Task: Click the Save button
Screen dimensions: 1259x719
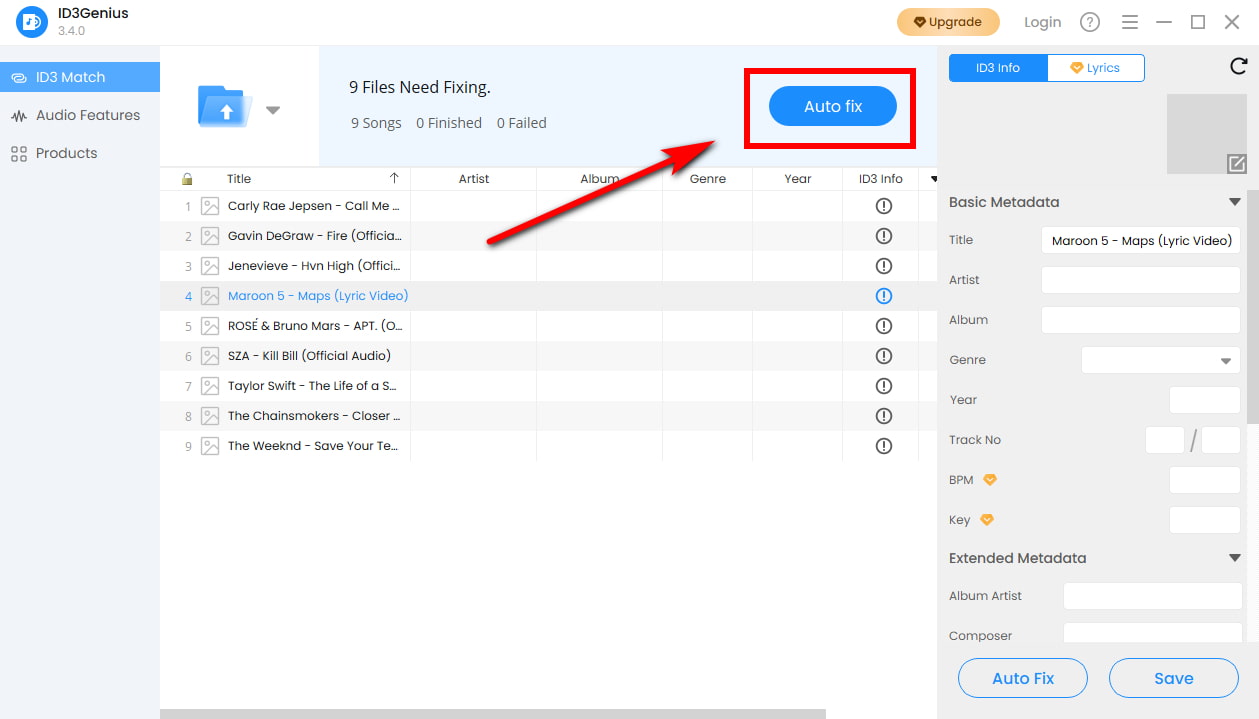Action: (1173, 678)
